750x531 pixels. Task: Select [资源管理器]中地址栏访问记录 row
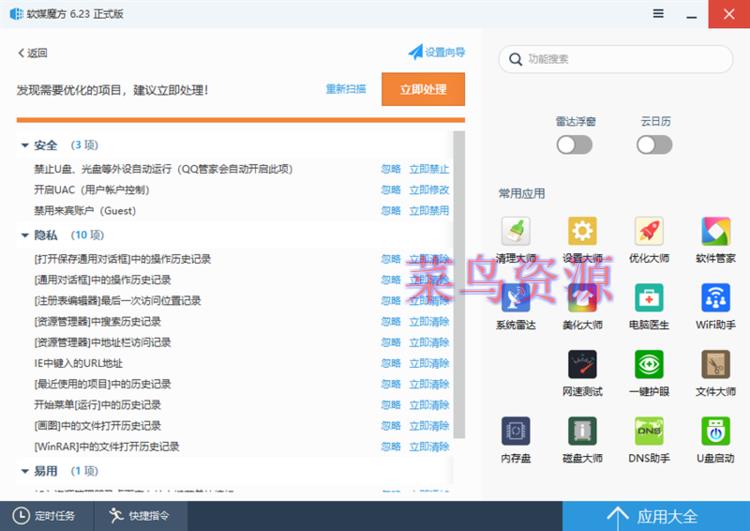point(234,343)
